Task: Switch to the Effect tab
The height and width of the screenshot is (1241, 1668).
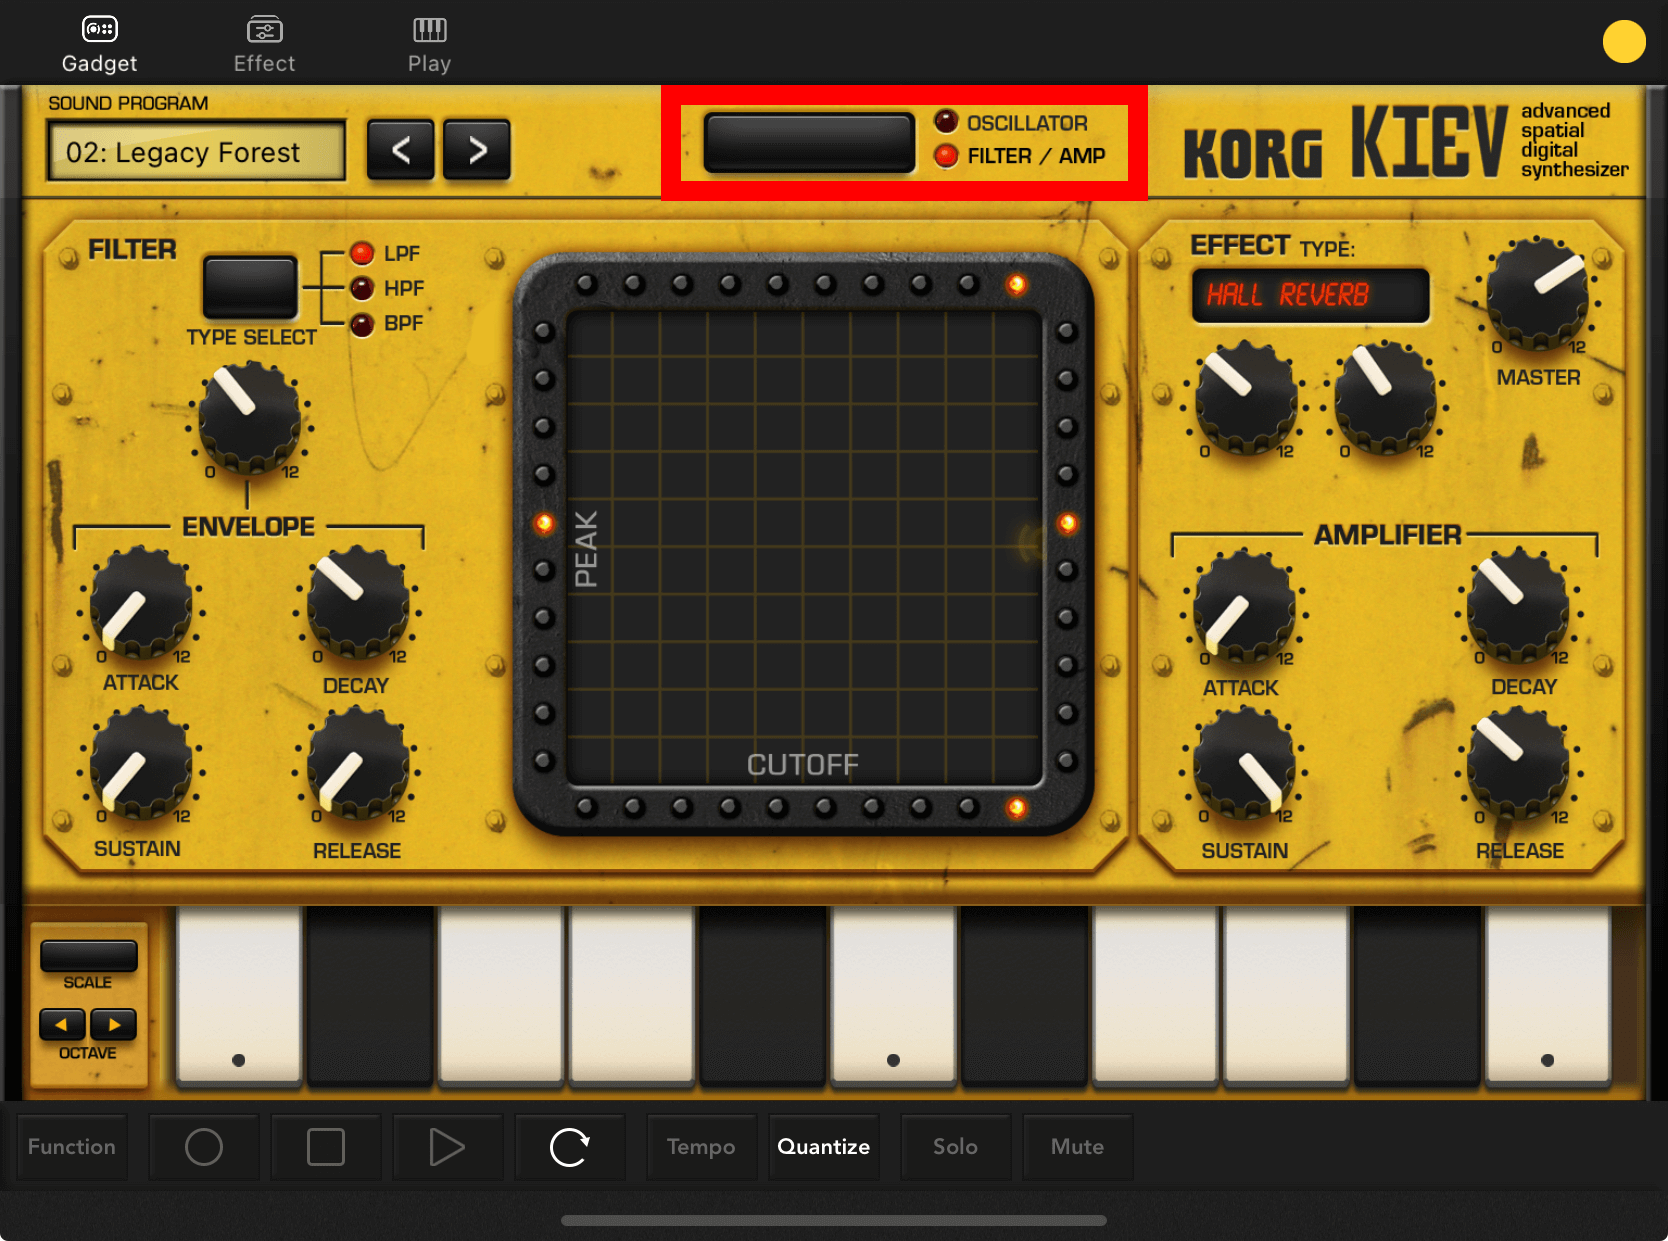Action: [264, 45]
